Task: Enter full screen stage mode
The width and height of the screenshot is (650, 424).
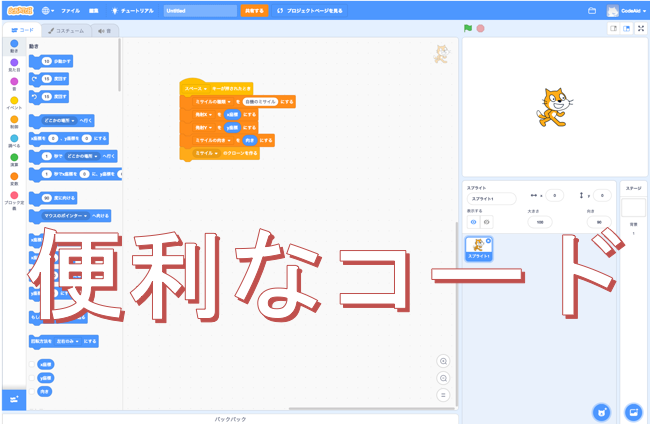Action: click(641, 29)
